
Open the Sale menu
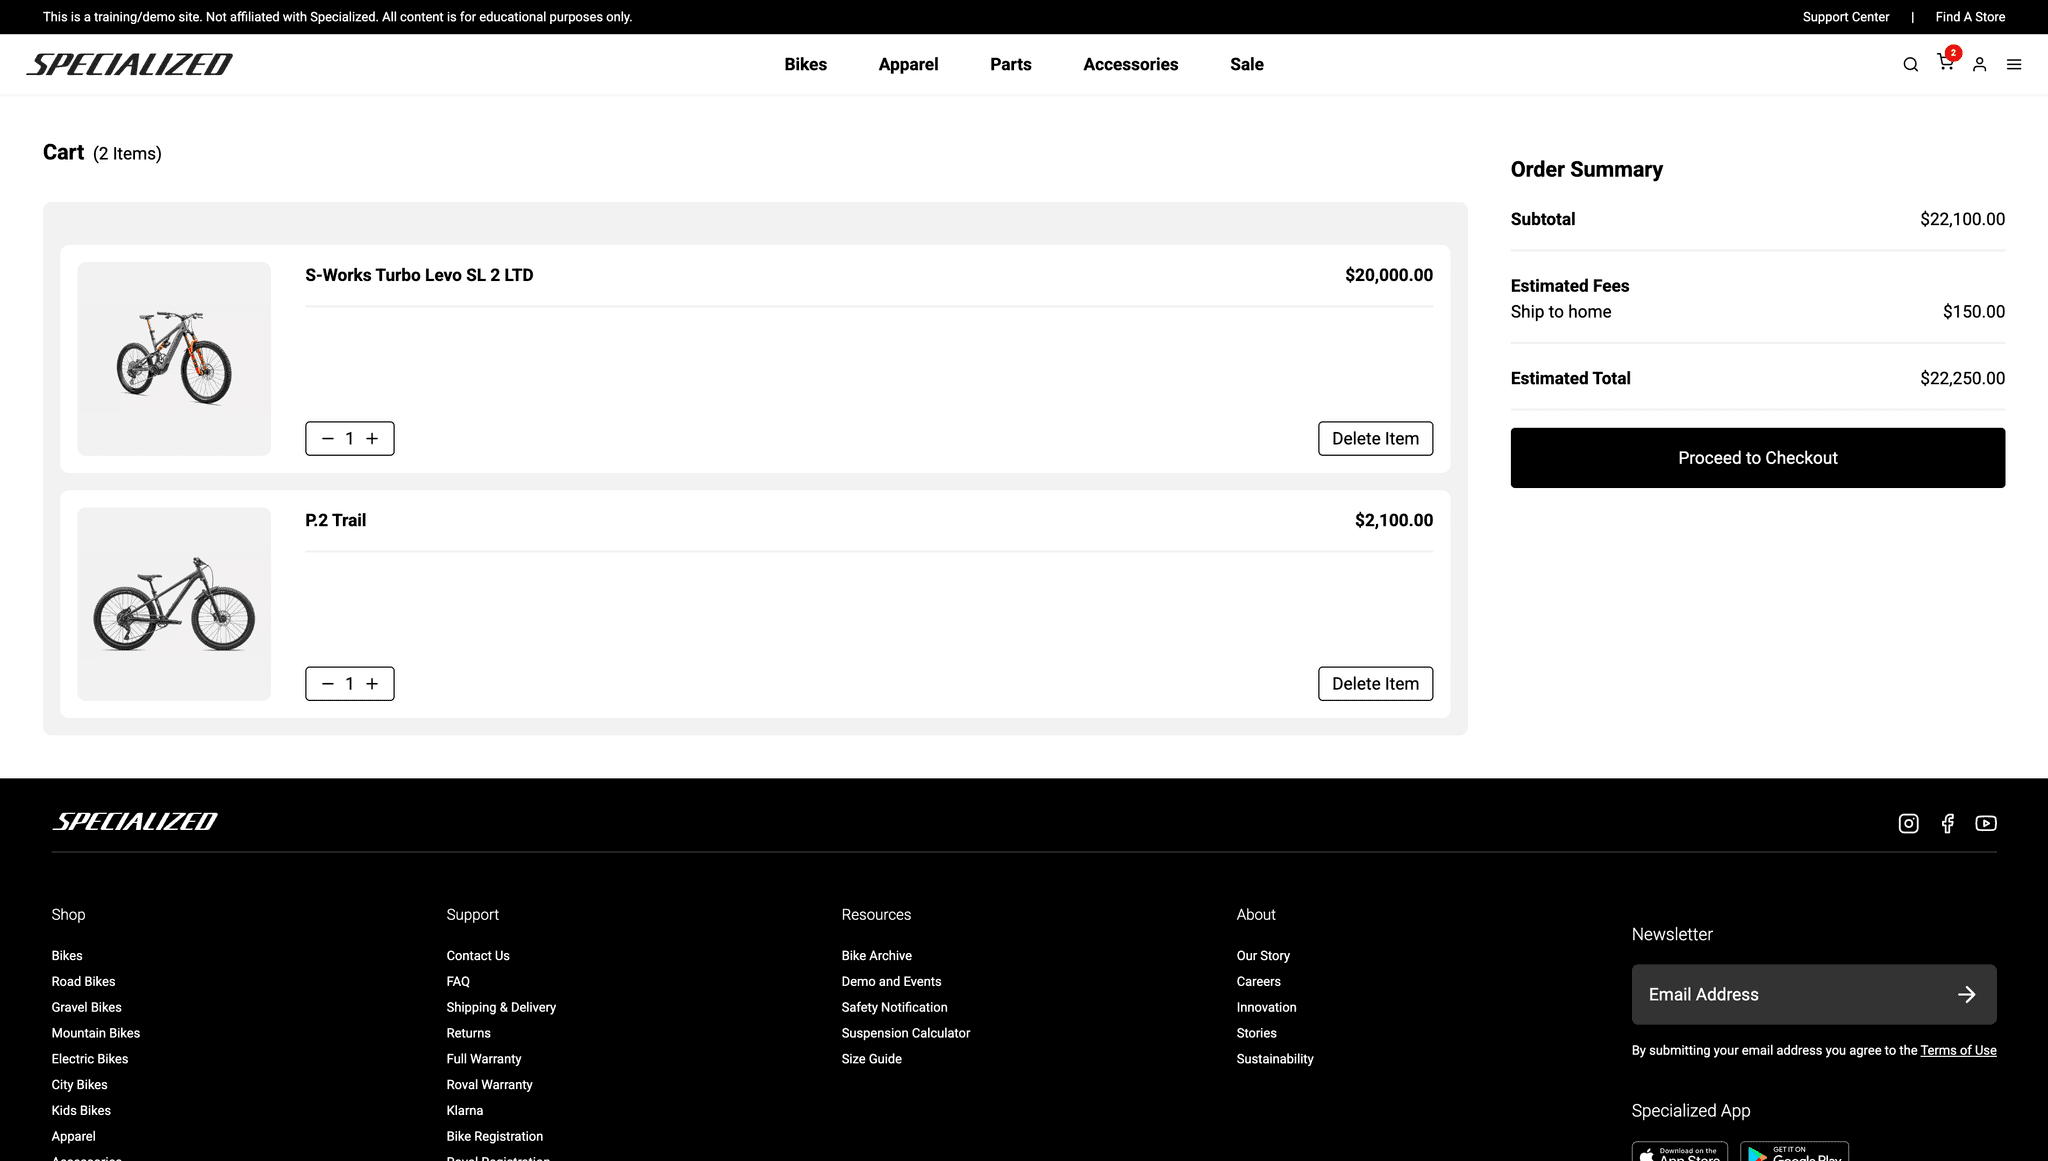1246,65
